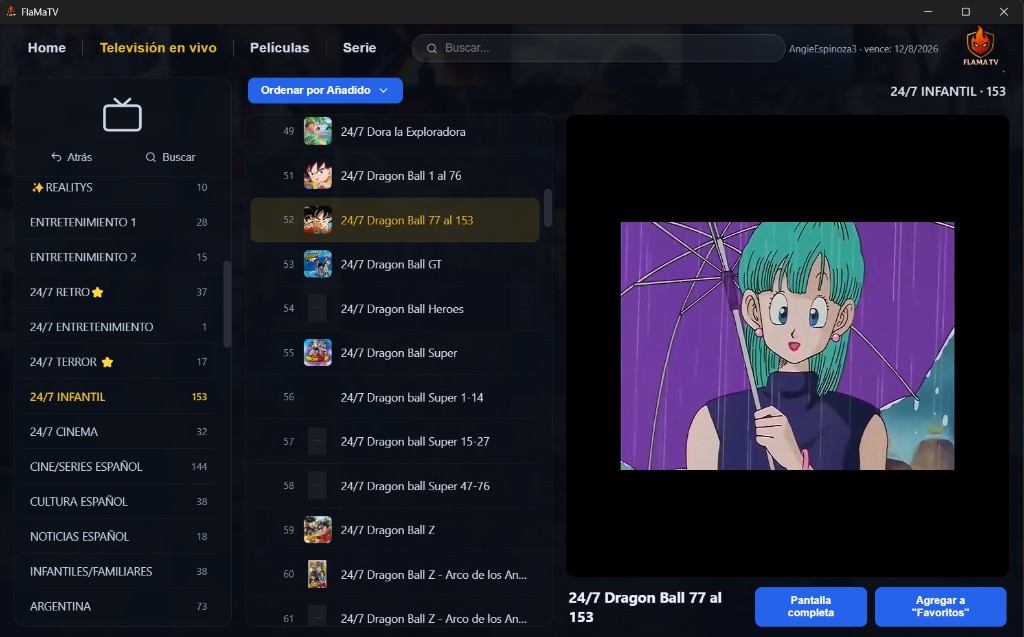The image size is (1024, 637).
Task: Click the category sidebar scrollbar
Action: coord(227,304)
